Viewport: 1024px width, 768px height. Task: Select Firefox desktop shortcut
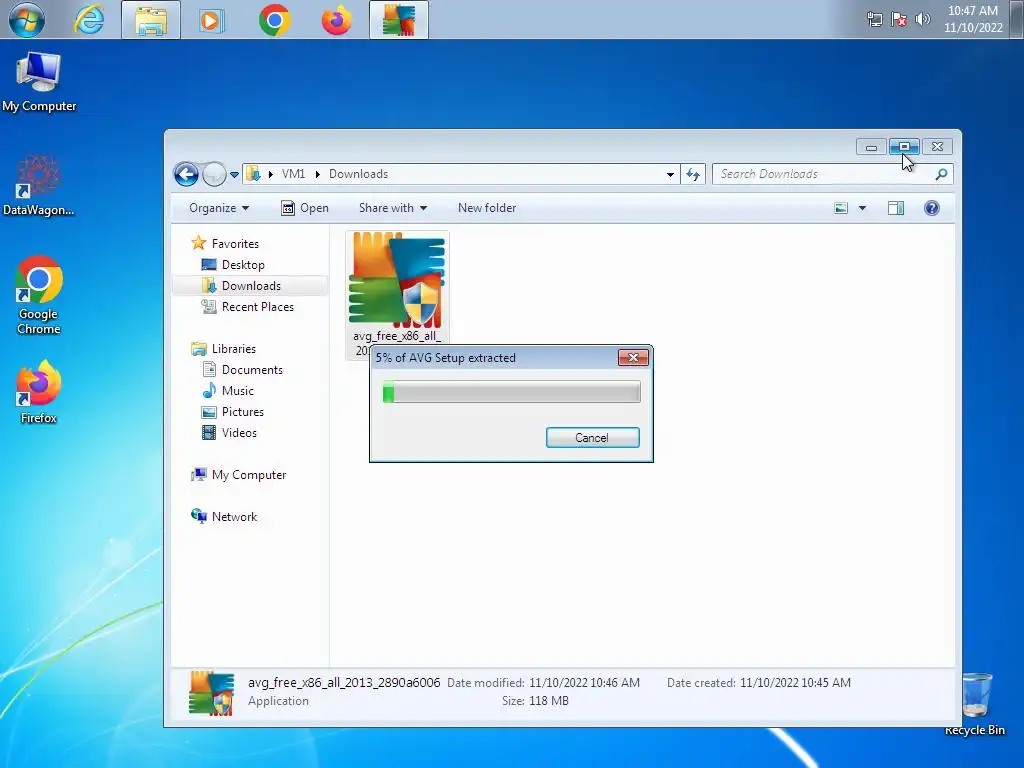click(x=39, y=392)
